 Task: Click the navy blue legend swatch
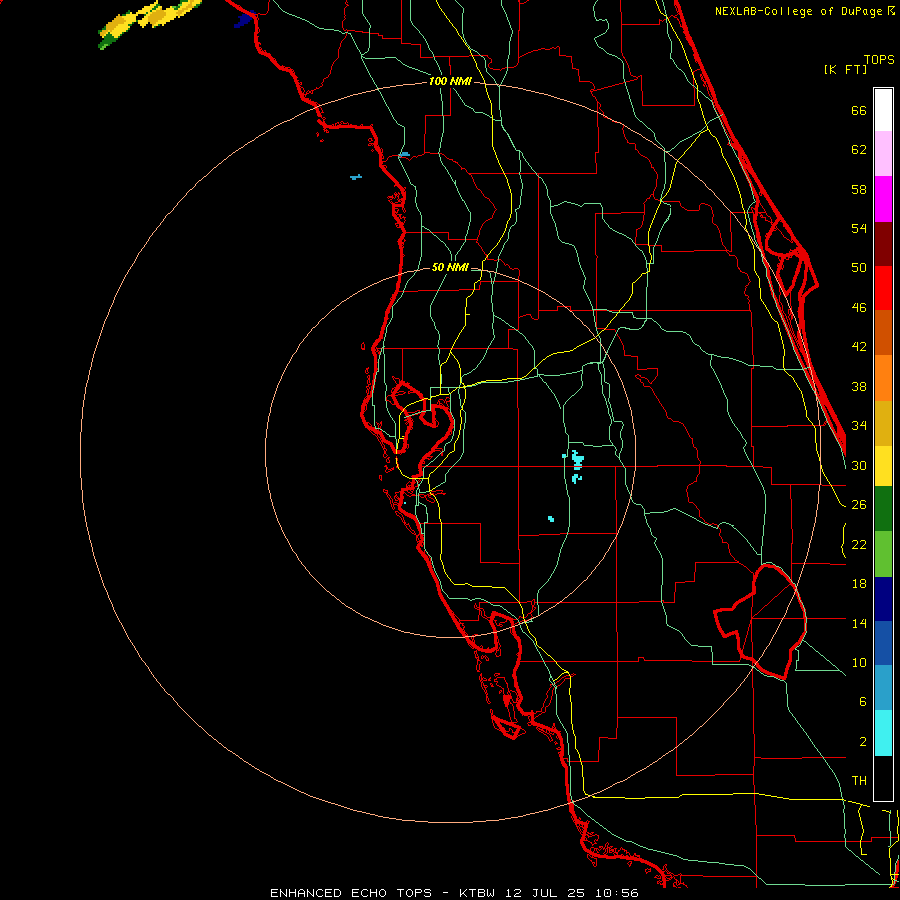883,599
